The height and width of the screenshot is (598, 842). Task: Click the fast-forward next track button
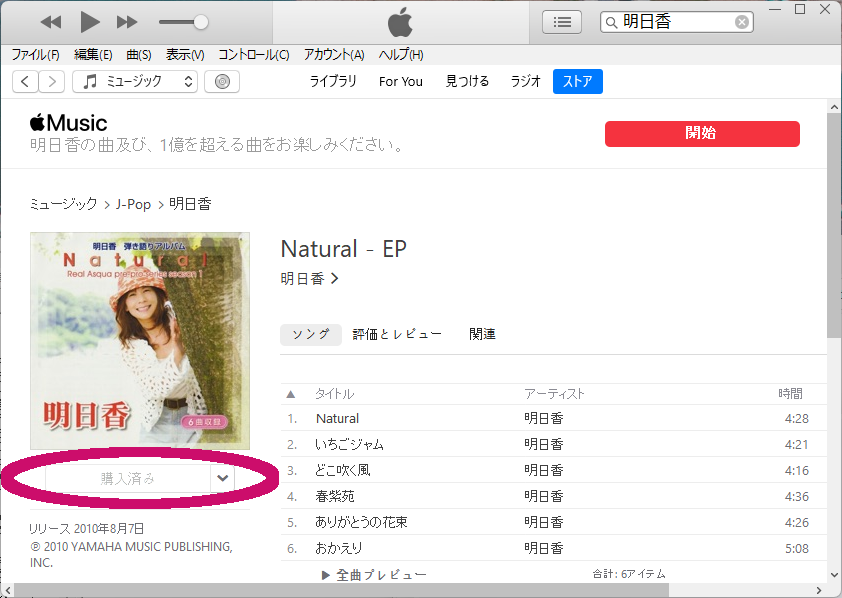coord(127,22)
